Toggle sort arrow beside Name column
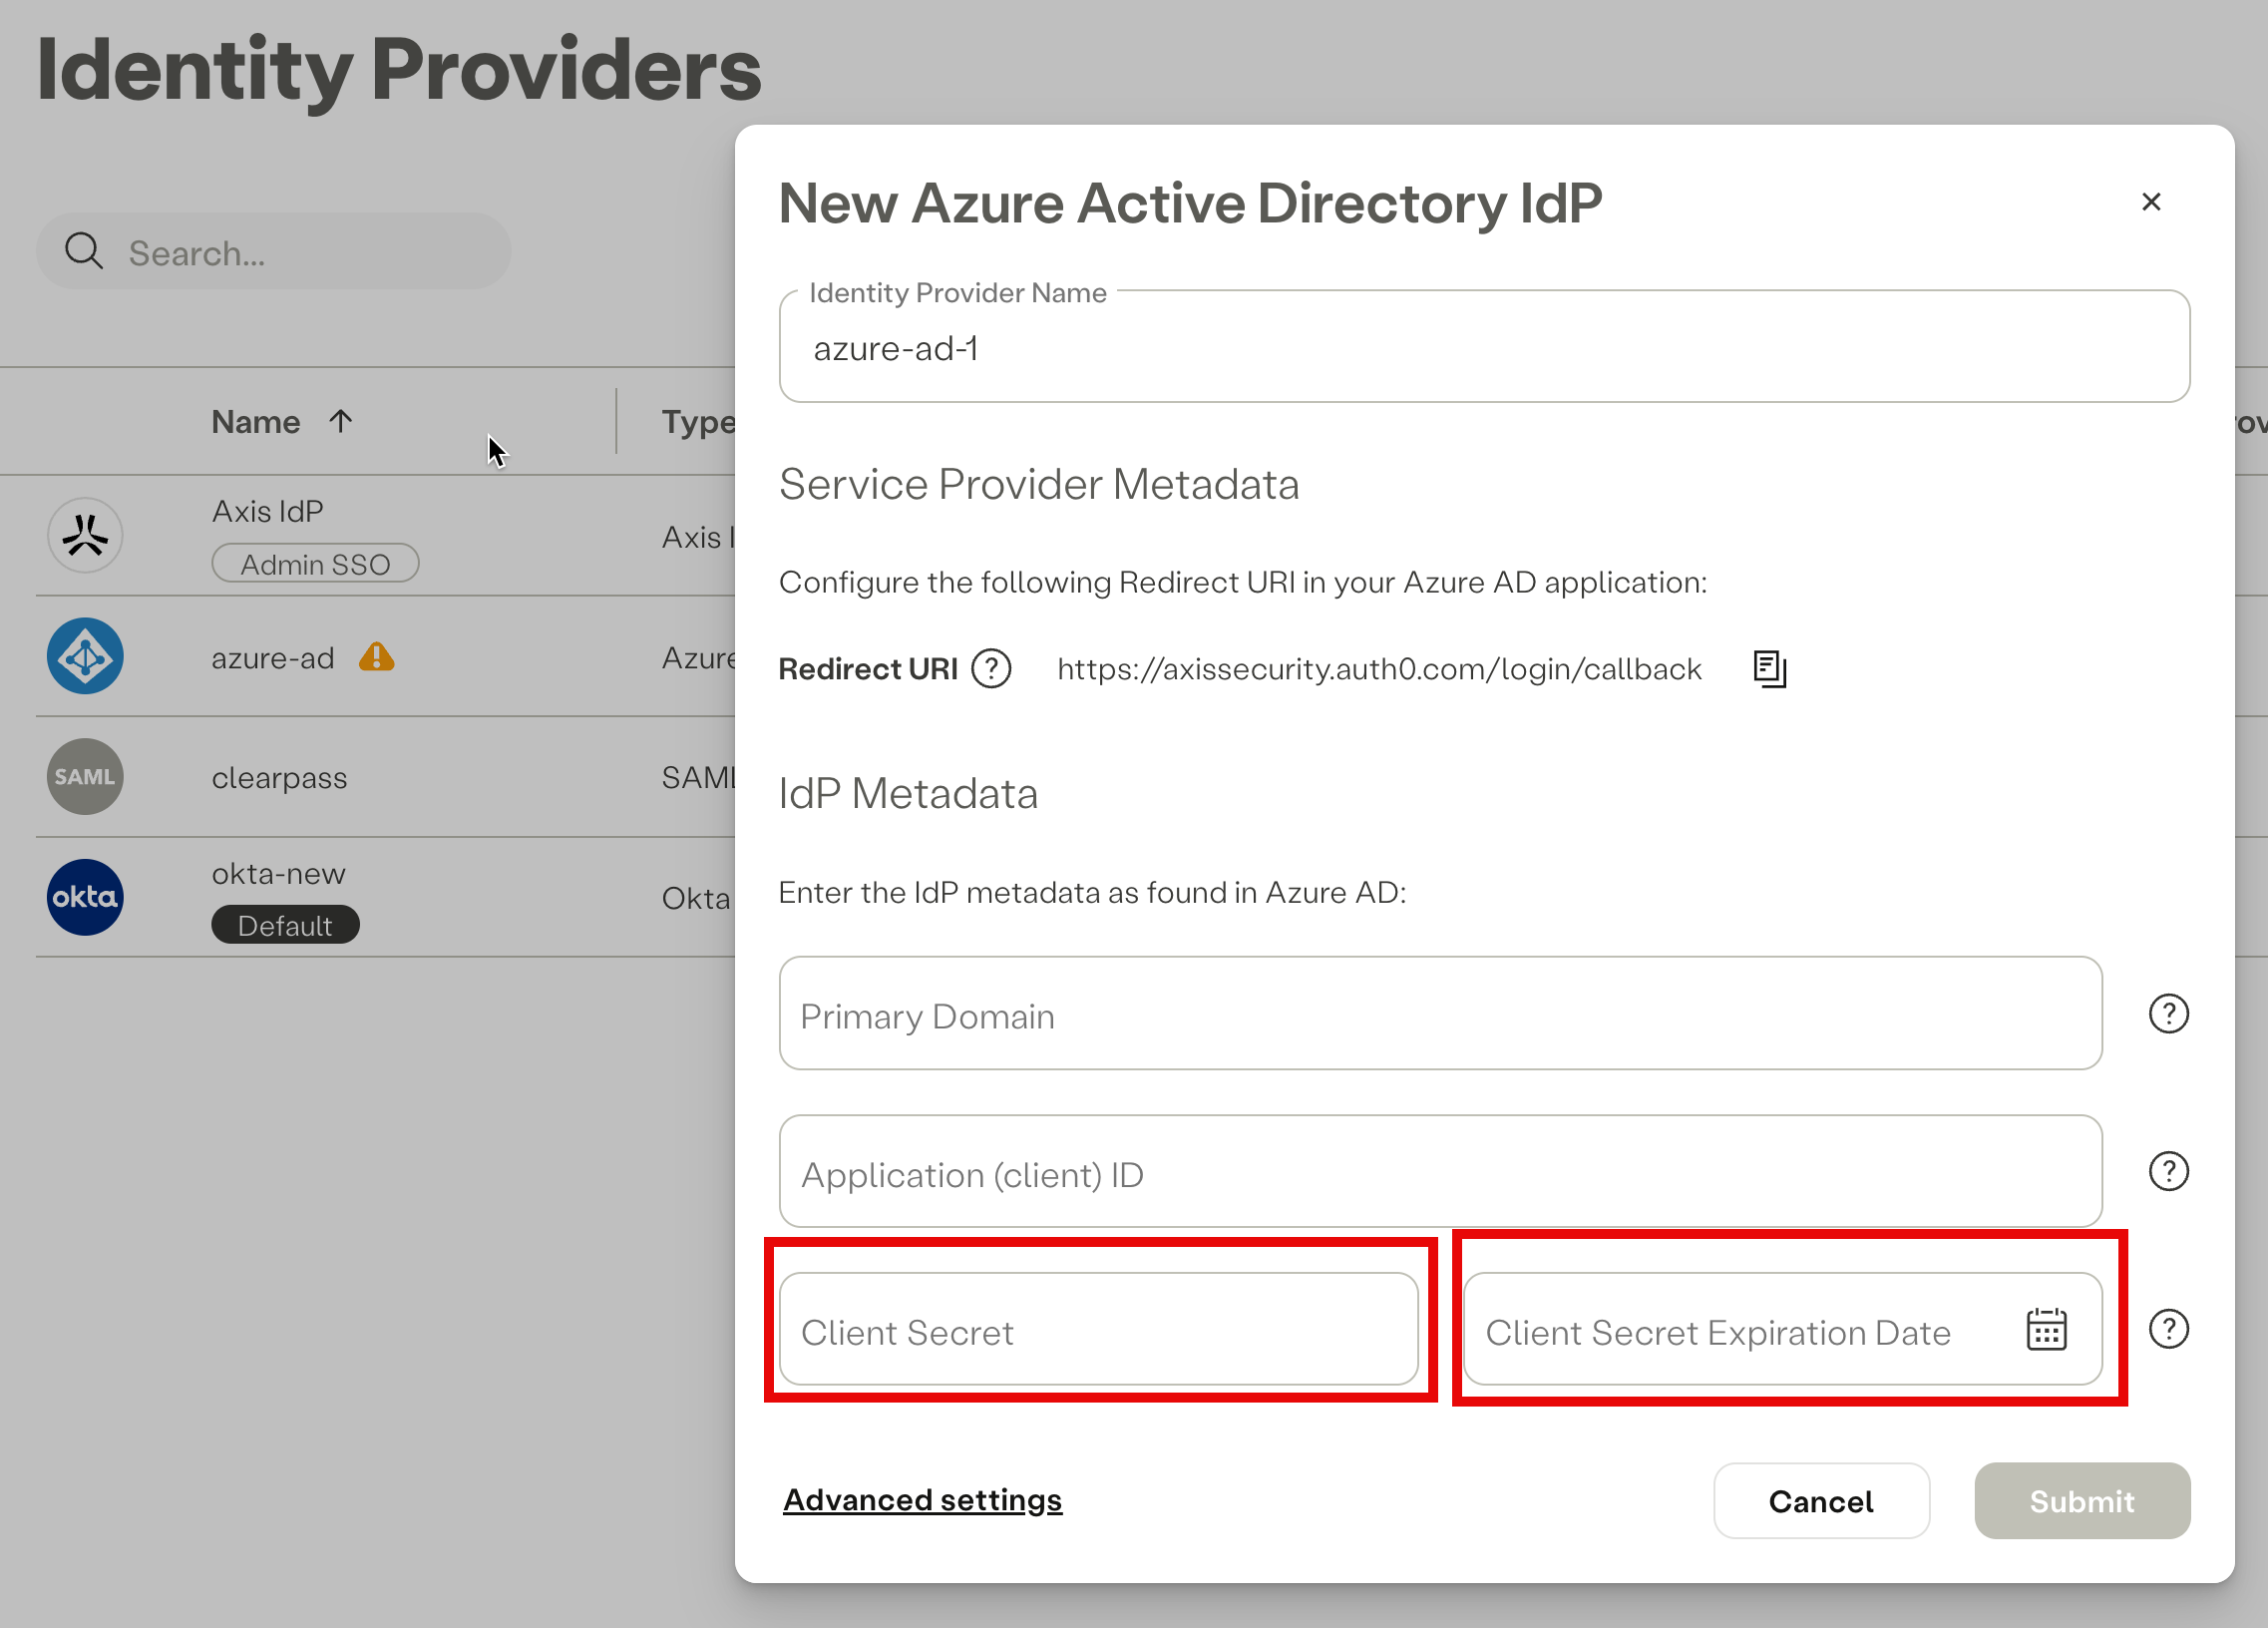Viewport: 2268px width, 1628px height. (341, 421)
